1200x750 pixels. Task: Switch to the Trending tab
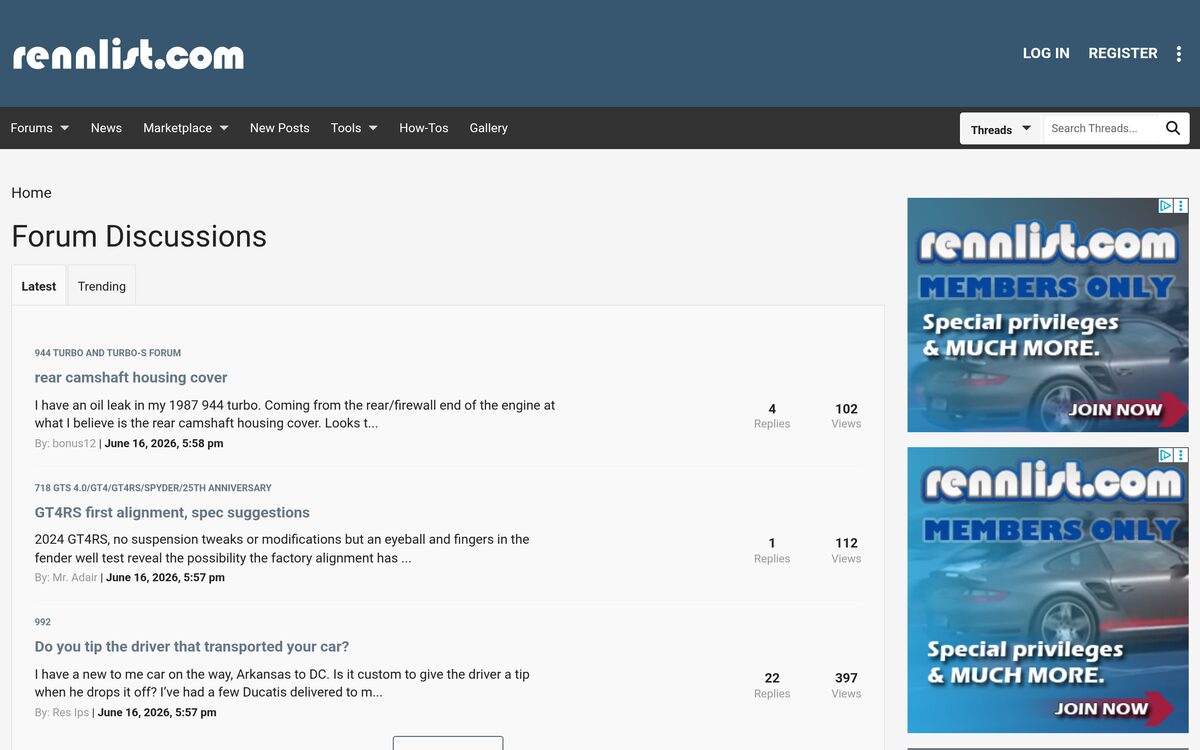(x=102, y=286)
